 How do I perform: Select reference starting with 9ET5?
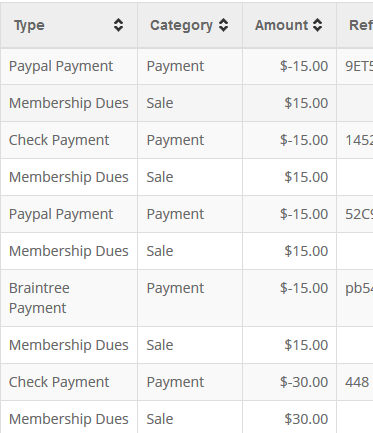[x=359, y=66]
